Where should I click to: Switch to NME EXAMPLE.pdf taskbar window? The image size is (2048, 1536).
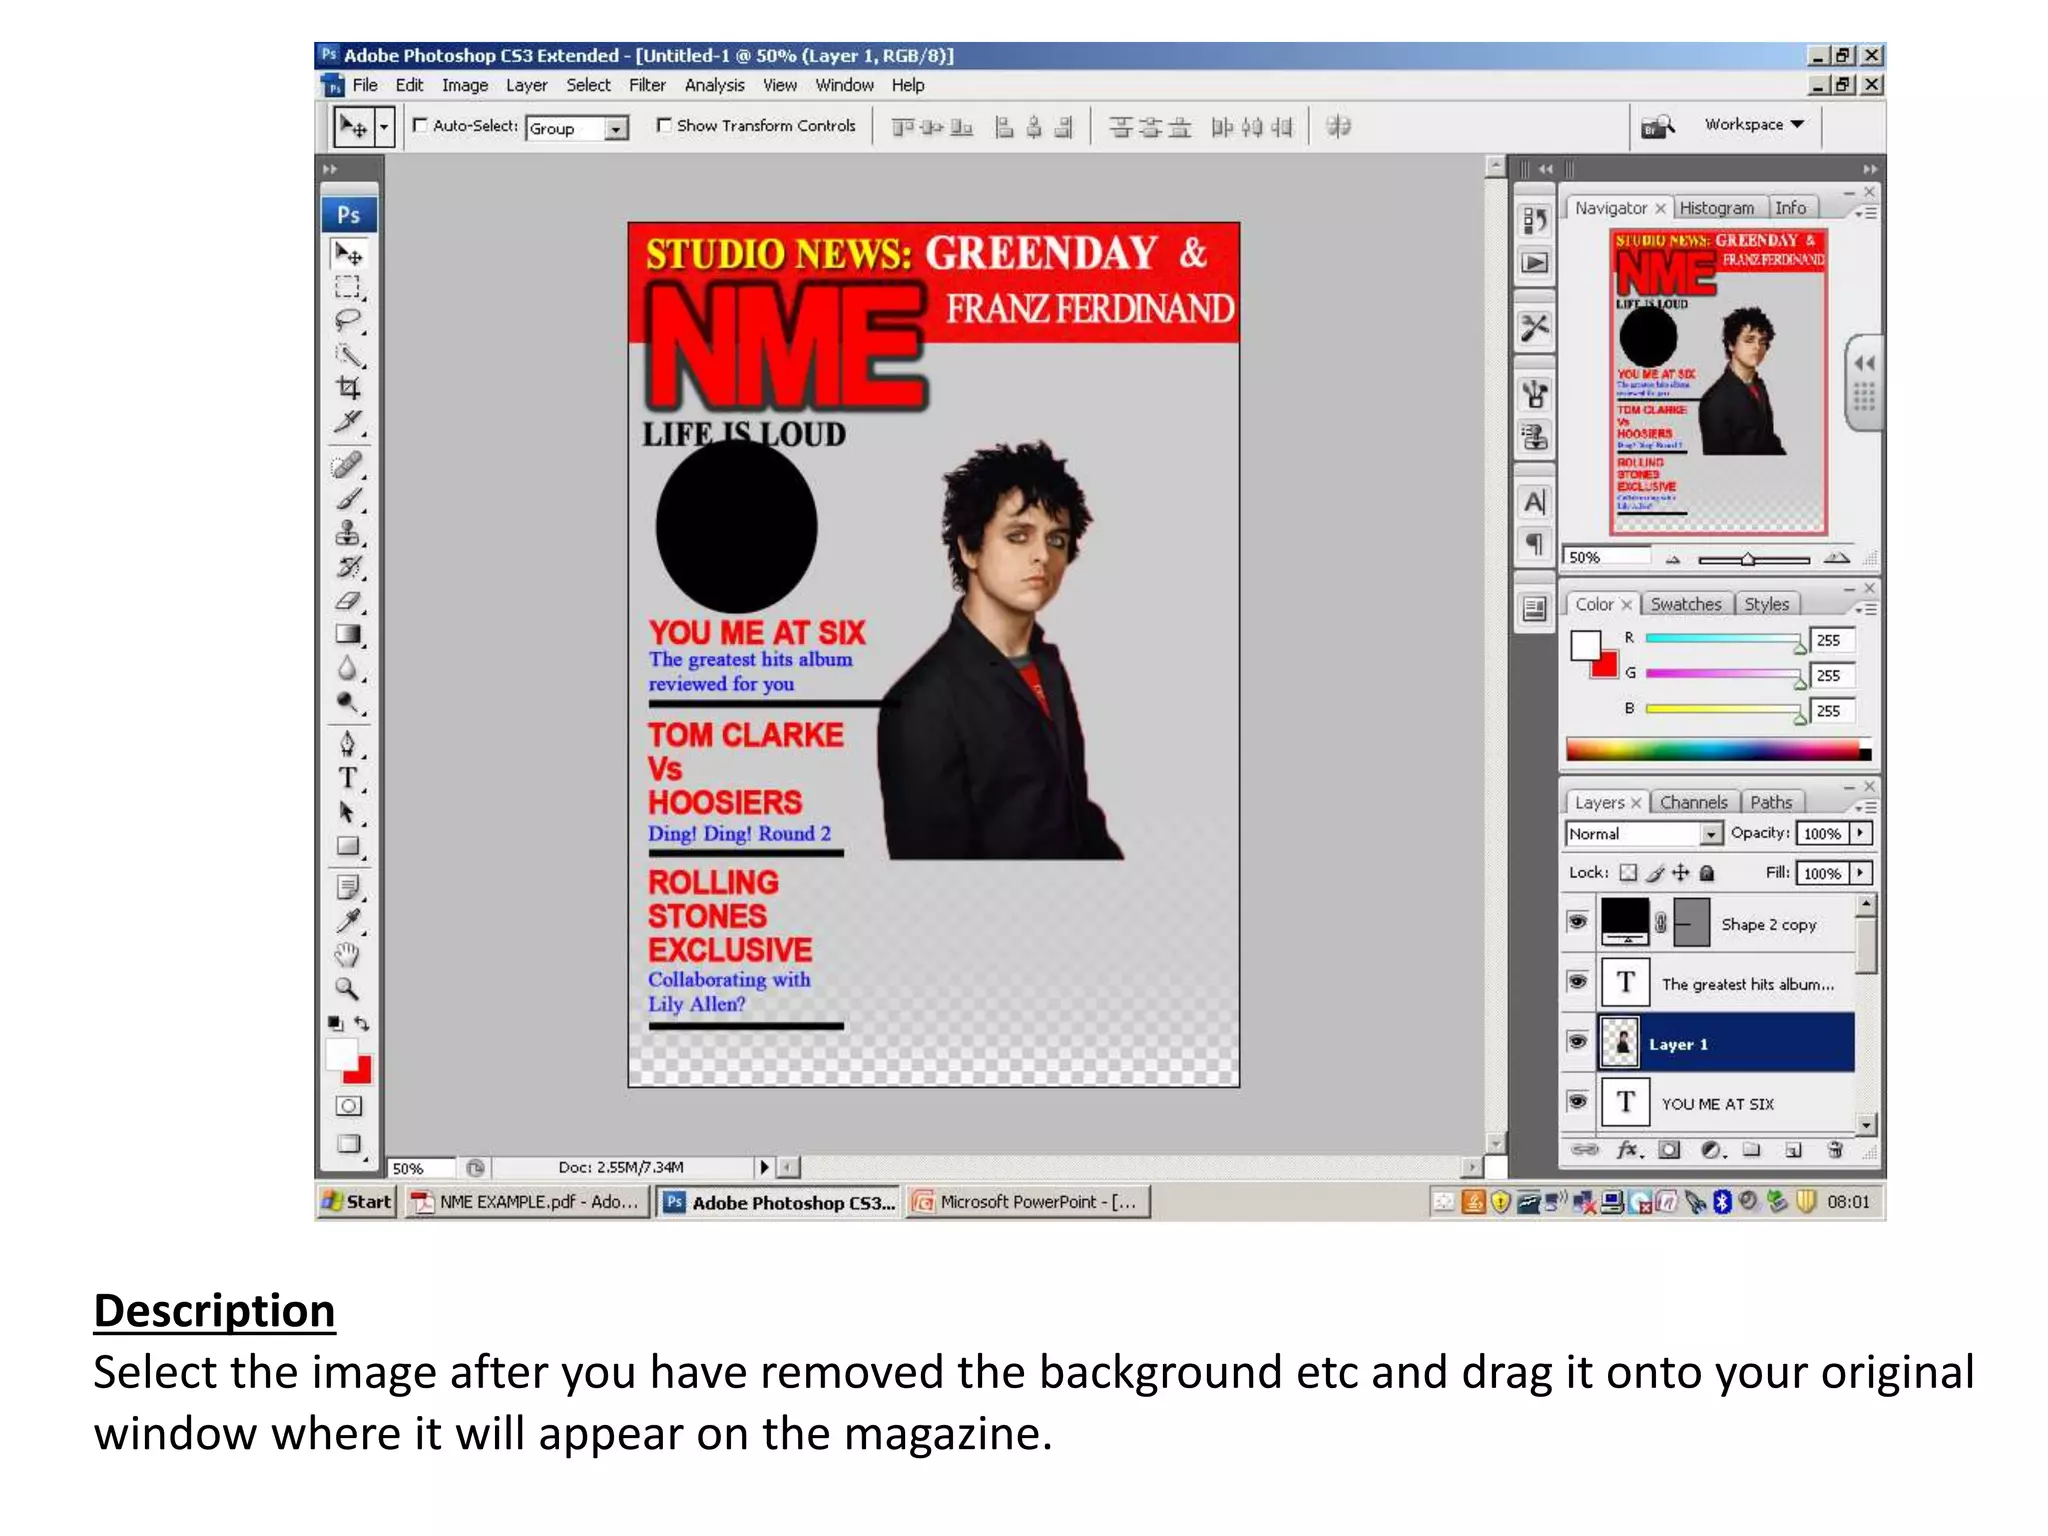pos(526,1201)
